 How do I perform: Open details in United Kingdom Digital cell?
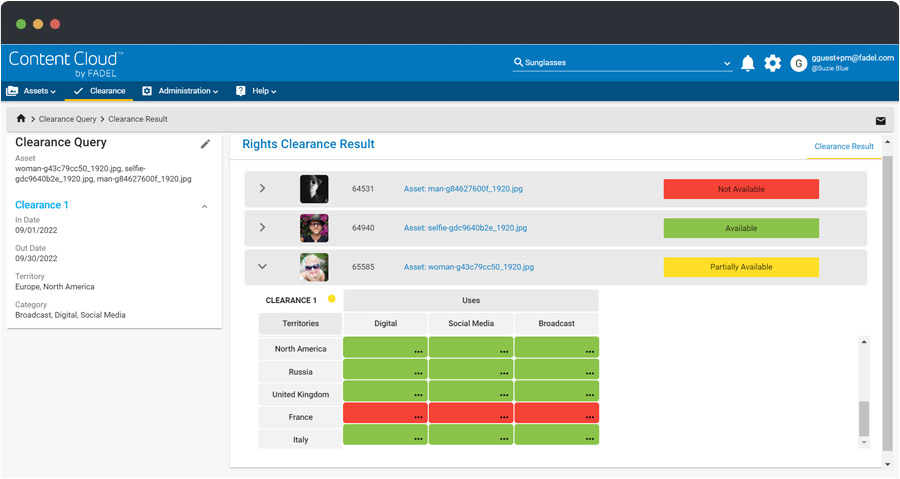[x=418, y=395]
